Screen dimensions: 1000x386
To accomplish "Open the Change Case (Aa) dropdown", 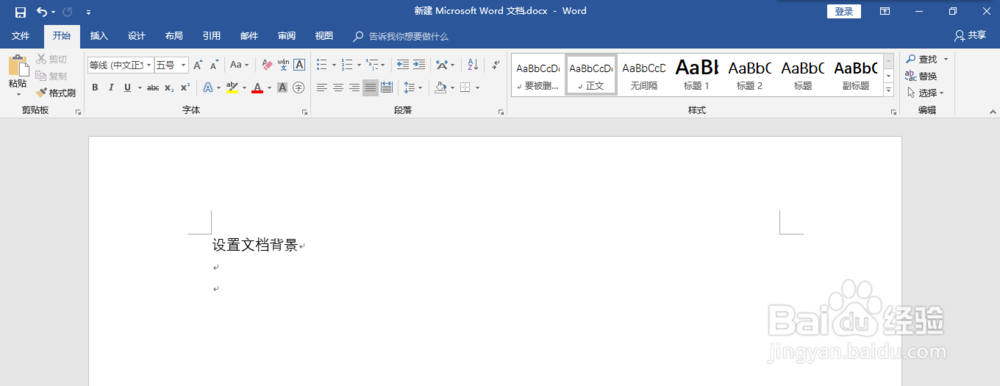I will (x=239, y=64).
